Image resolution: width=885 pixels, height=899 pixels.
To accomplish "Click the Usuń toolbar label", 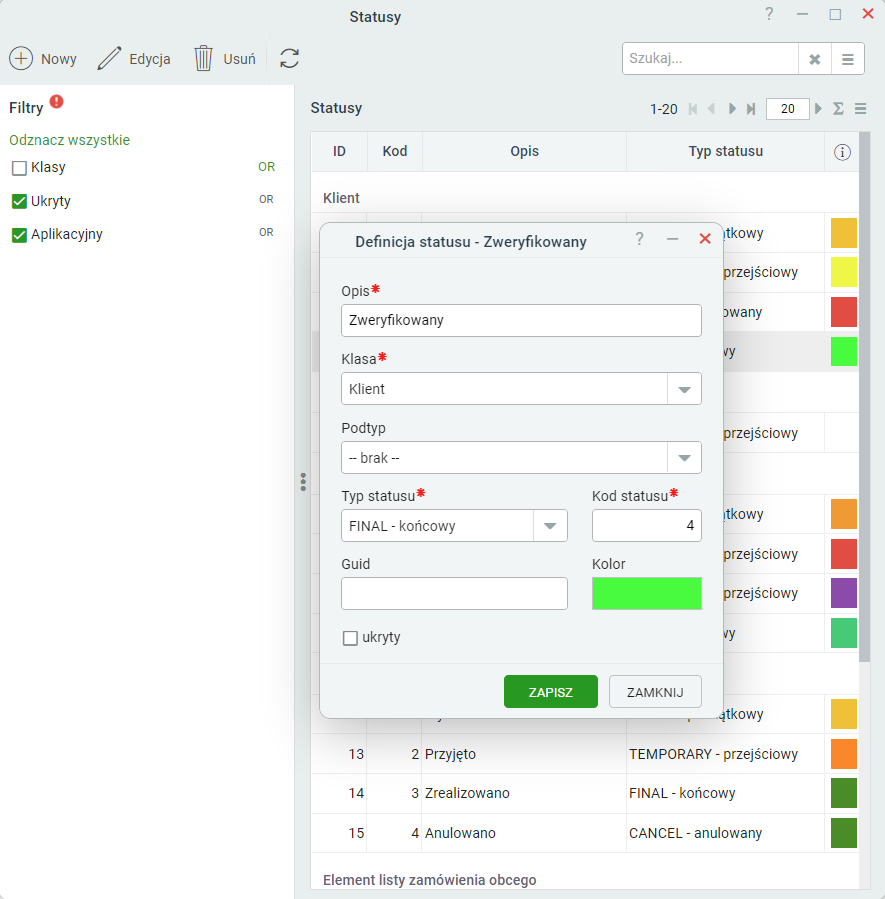I will pos(240,59).
